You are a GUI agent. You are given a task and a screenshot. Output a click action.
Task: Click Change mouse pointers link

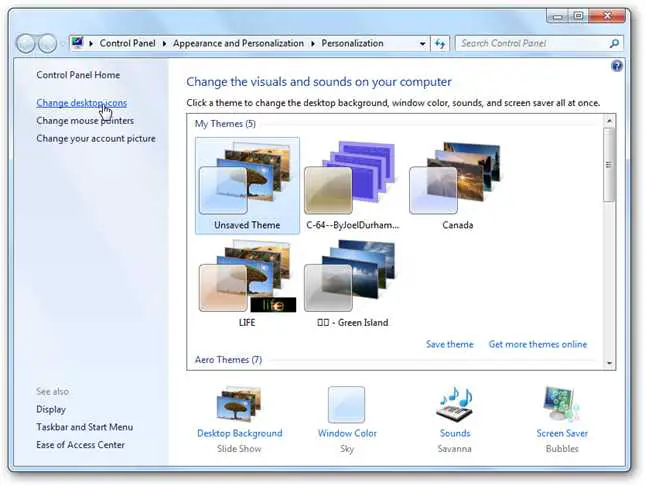point(85,121)
